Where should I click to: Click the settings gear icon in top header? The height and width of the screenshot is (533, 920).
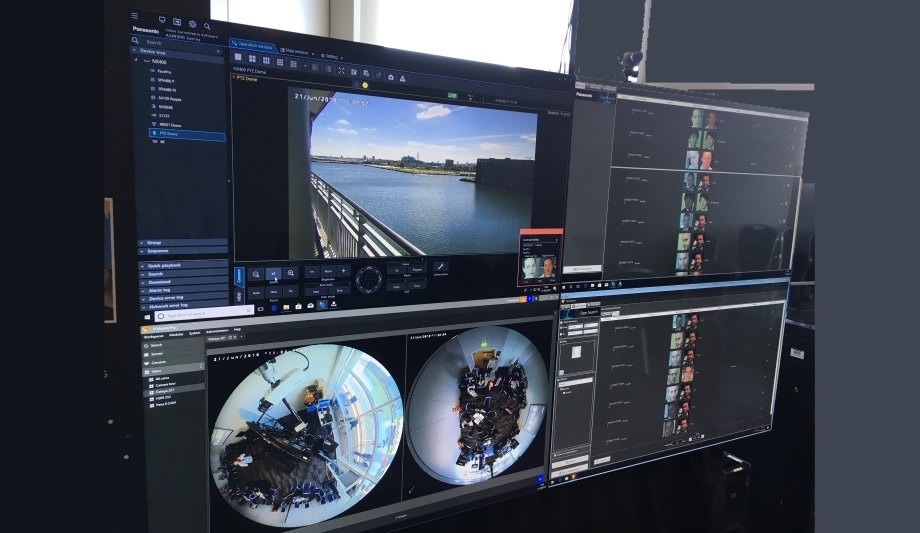coord(192,22)
